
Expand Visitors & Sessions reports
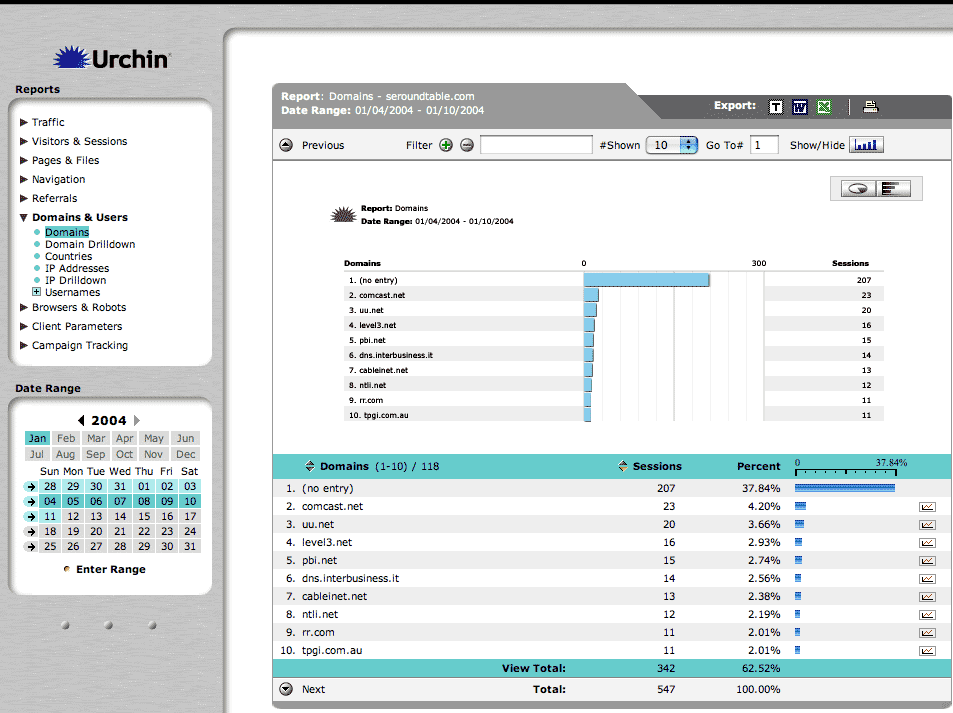24,141
